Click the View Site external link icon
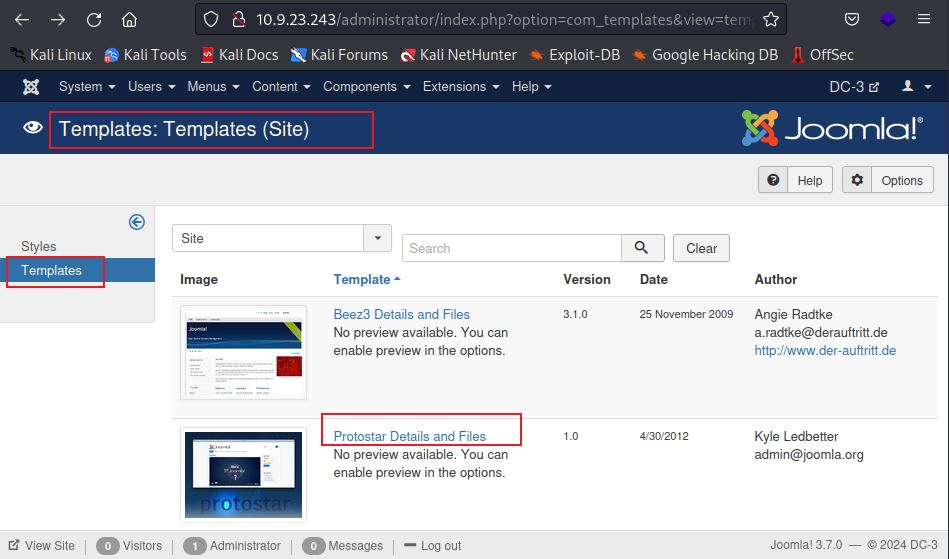The width and height of the screenshot is (949, 559). coord(14,545)
